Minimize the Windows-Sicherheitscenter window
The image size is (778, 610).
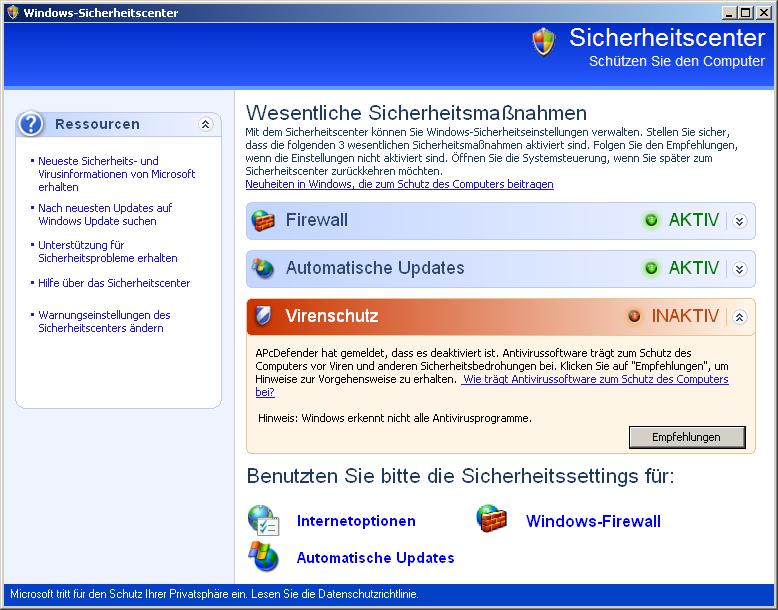coord(729,13)
